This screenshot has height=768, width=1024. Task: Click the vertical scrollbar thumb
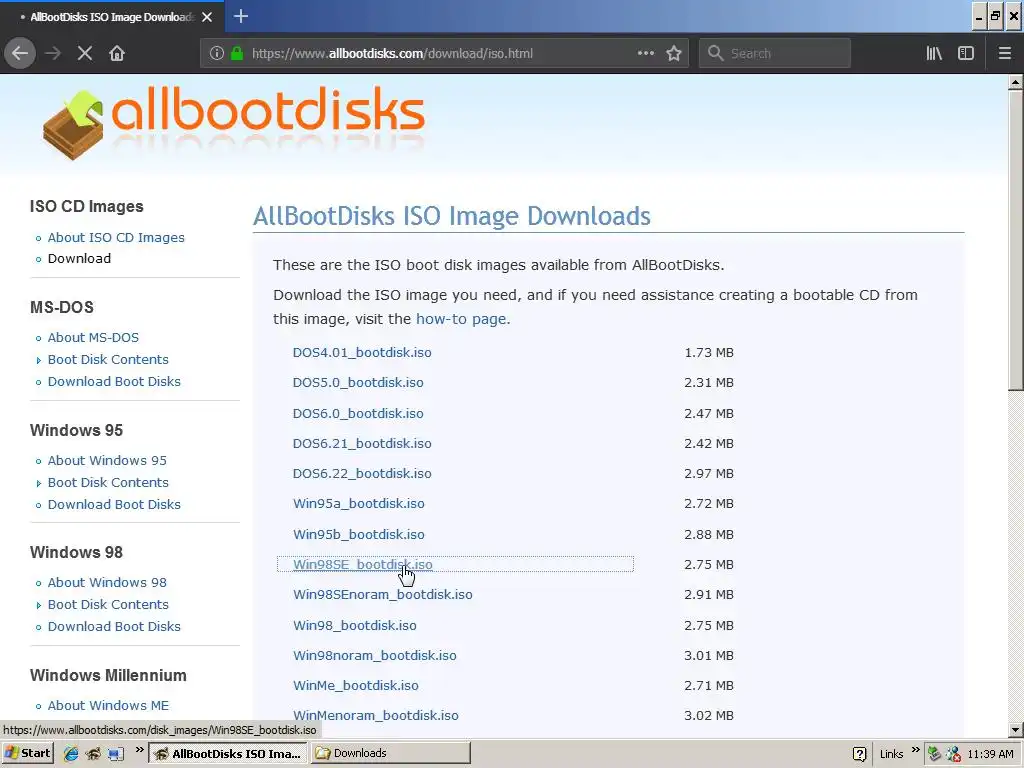1016,240
